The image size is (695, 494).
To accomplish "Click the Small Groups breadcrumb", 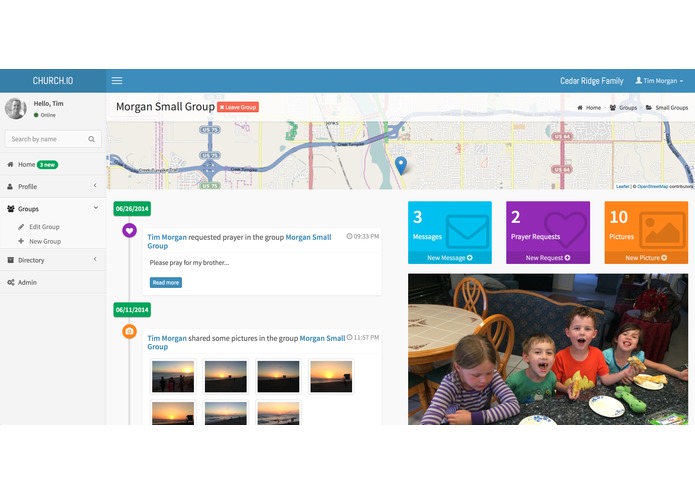I will pos(672,108).
